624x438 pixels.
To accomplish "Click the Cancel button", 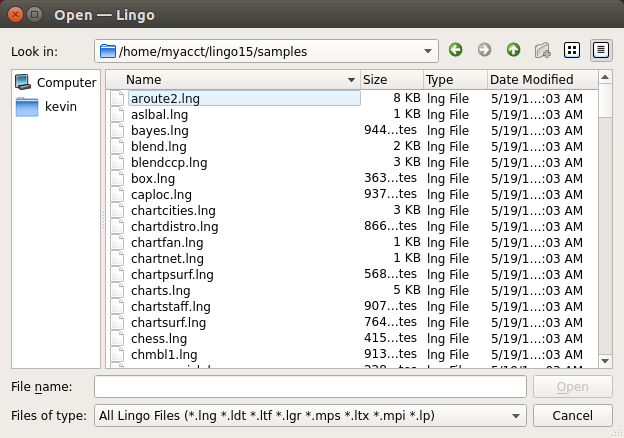I will 573,416.
